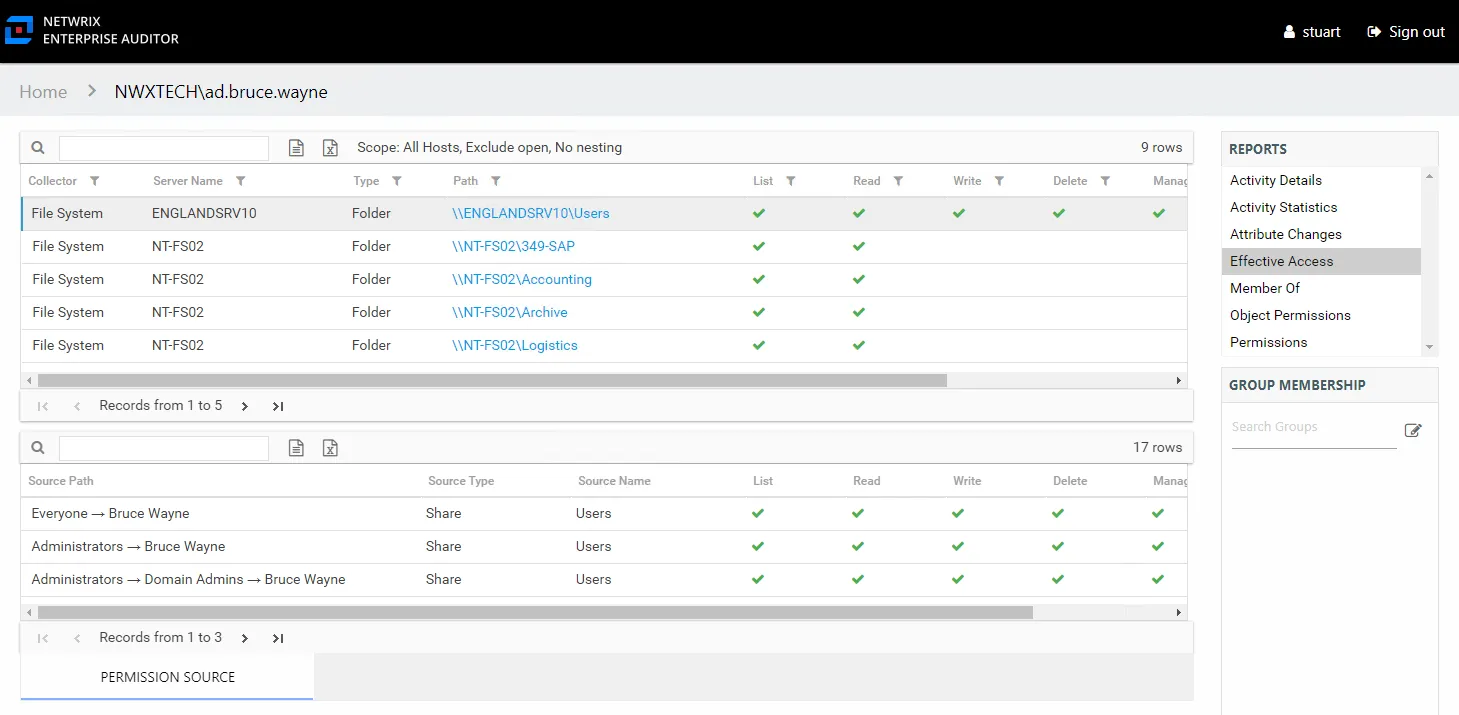The width and height of the screenshot is (1459, 715).
Task: Click the stuart user profile icon
Action: point(1290,32)
